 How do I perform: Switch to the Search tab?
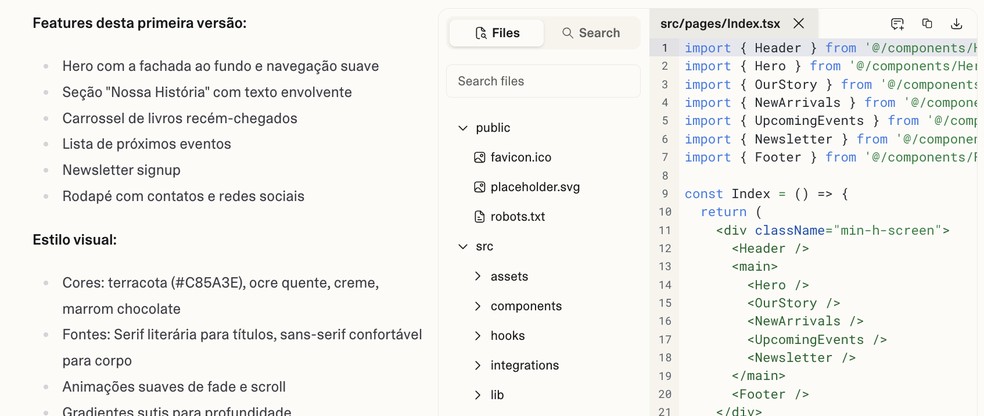point(590,33)
